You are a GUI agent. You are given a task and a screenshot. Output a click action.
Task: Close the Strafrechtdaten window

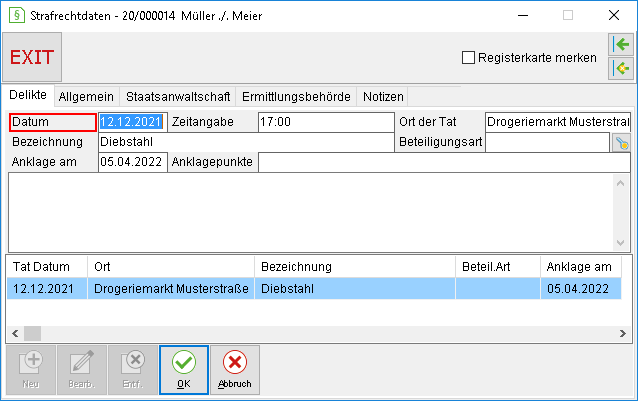coord(614,15)
